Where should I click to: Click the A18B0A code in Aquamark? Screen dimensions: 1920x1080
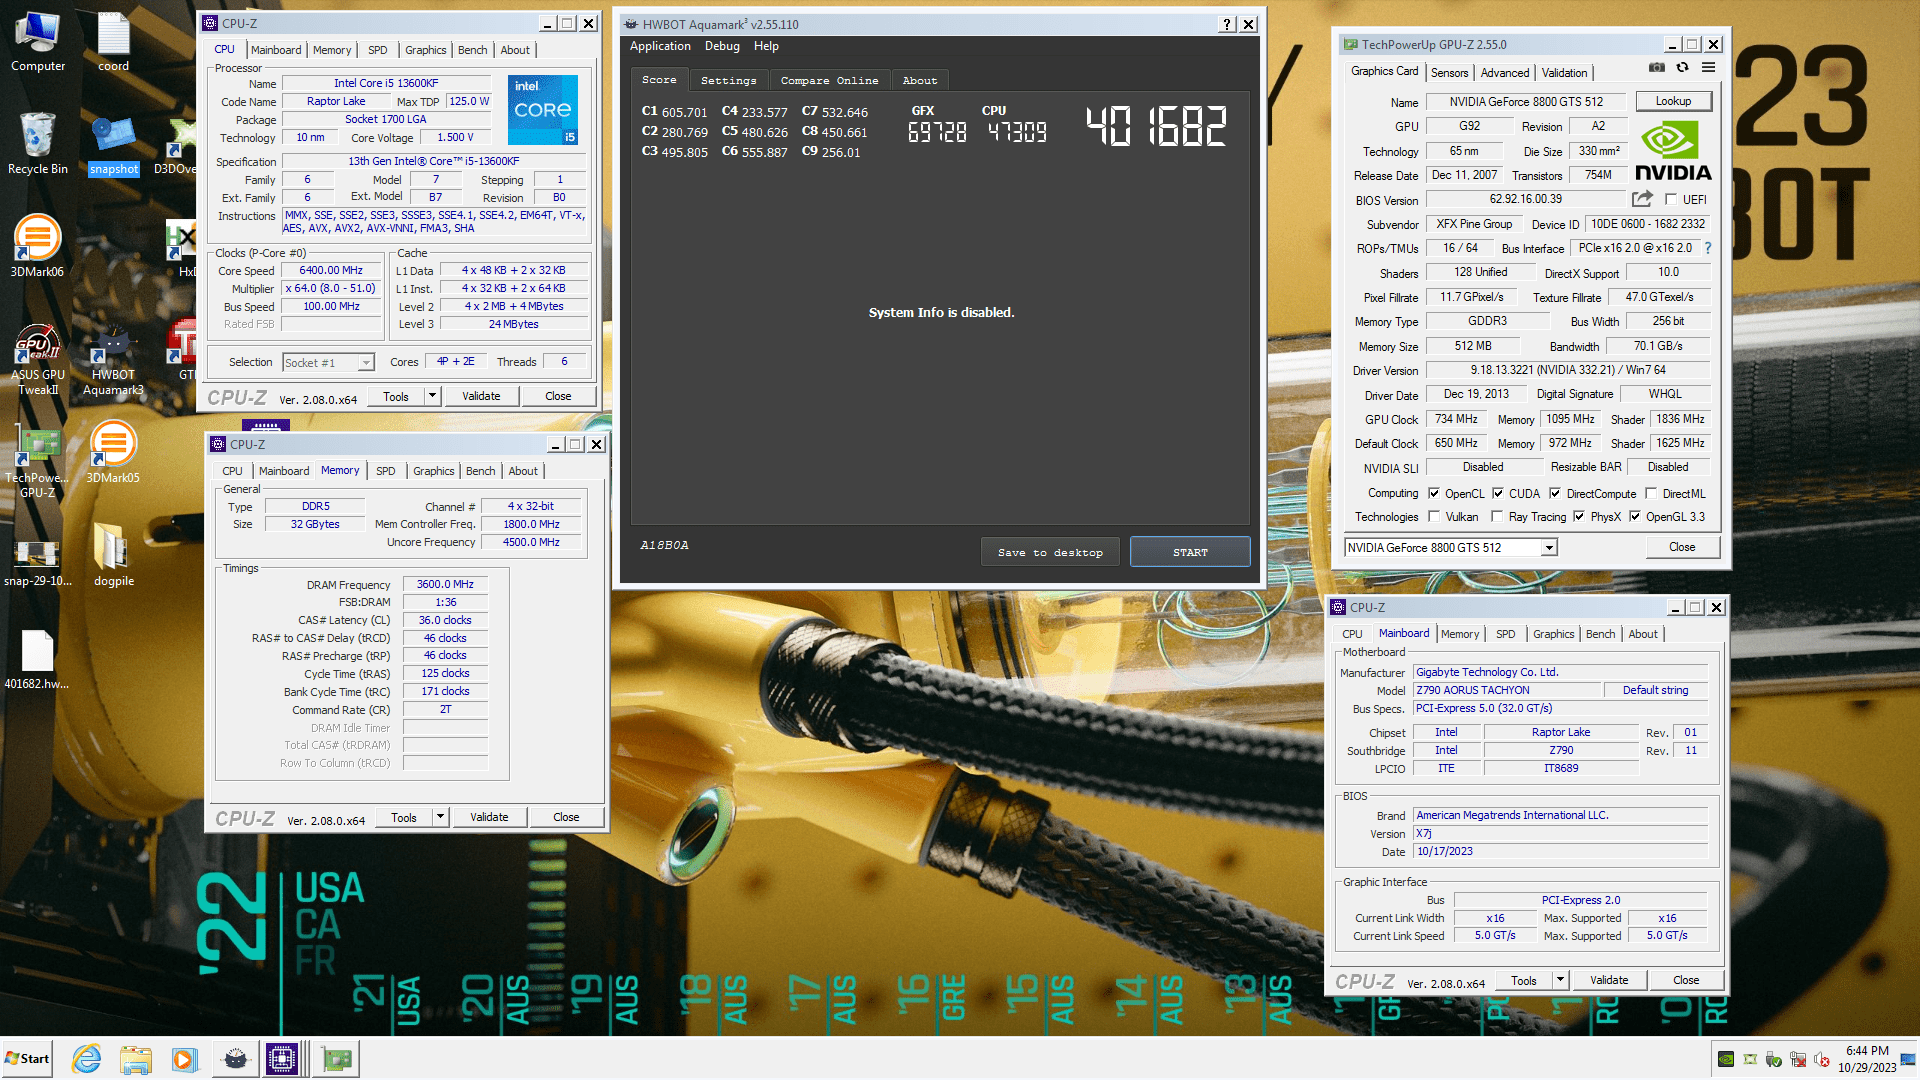pos(664,545)
